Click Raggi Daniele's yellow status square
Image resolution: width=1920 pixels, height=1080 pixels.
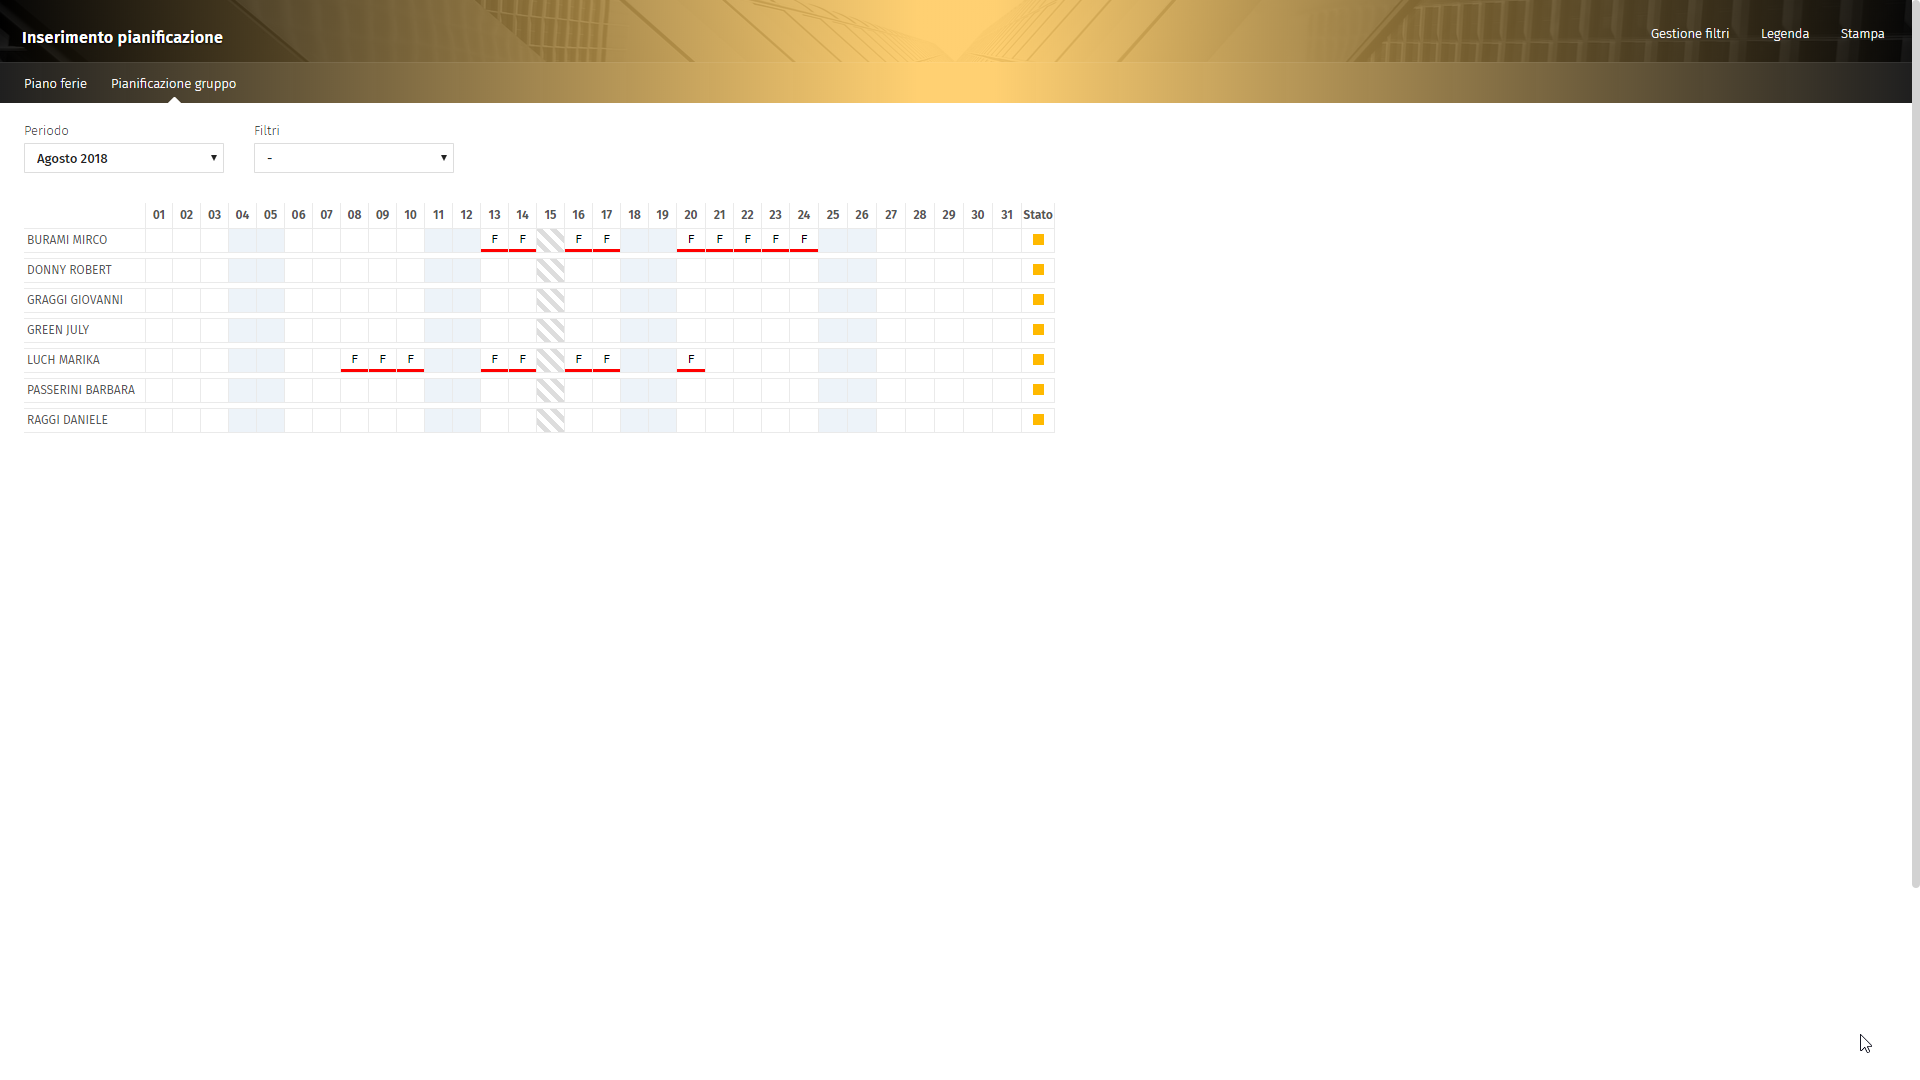pyautogui.click(x=1038, y=420)
